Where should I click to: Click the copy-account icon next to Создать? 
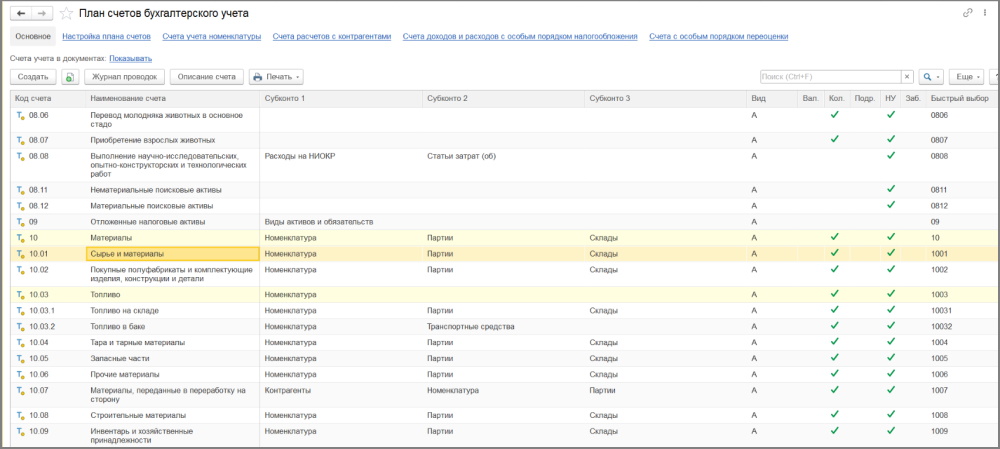pos(69,77)
